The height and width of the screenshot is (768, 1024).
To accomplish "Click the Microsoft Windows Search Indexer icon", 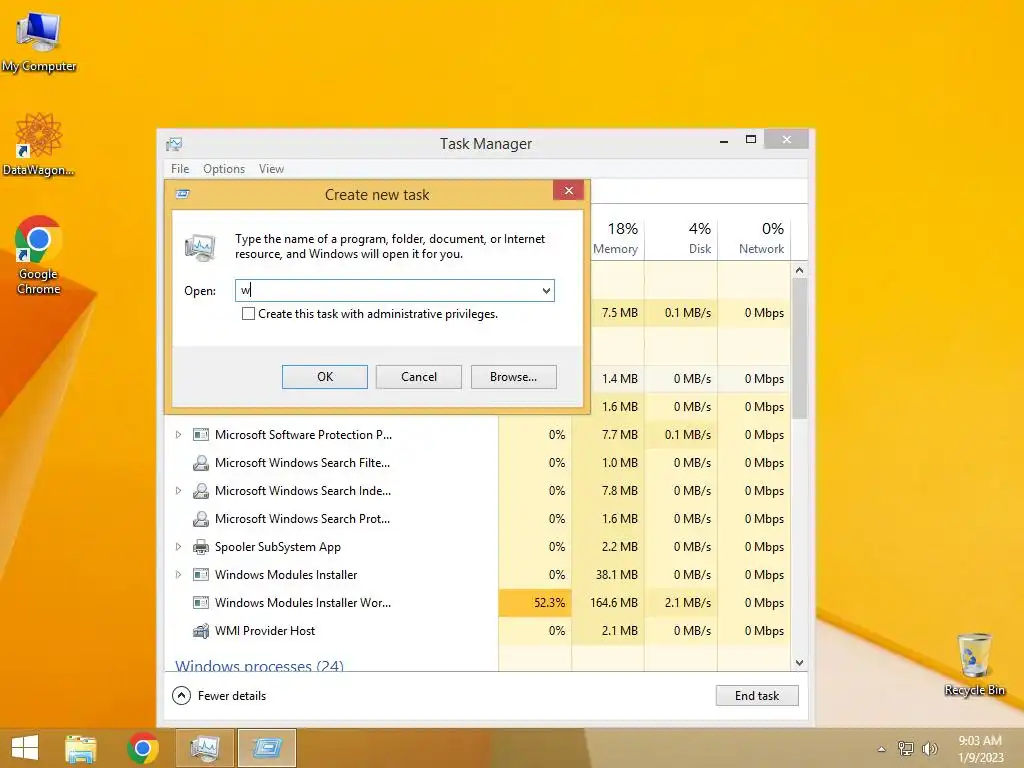I will (x=201, y=491).
